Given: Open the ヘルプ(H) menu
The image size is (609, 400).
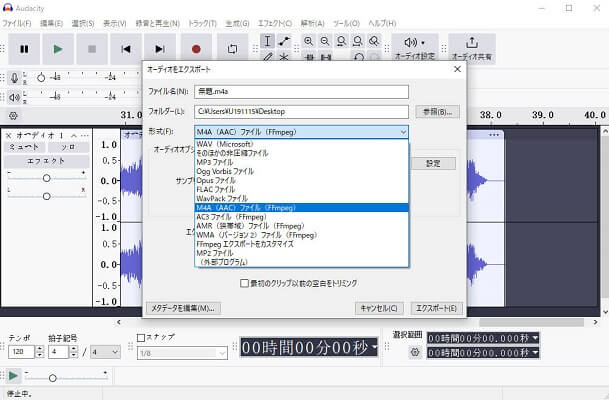Looking at the screenshot, I should click(x=382, y=23).
